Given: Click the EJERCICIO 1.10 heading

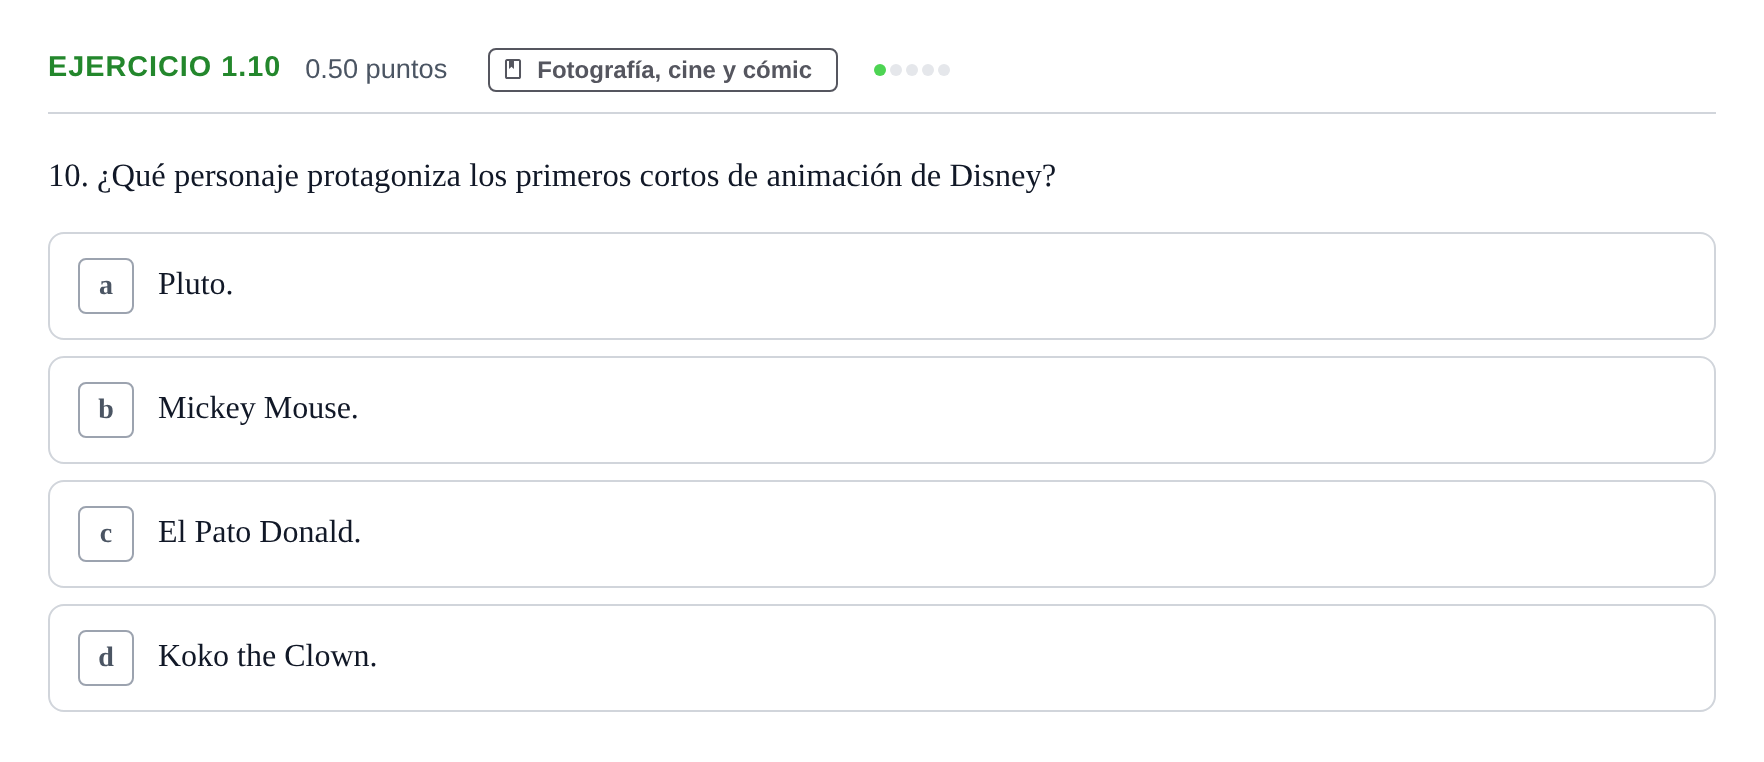Looking at the screenshot, I should pyautogui.click(x=164, y=67).
